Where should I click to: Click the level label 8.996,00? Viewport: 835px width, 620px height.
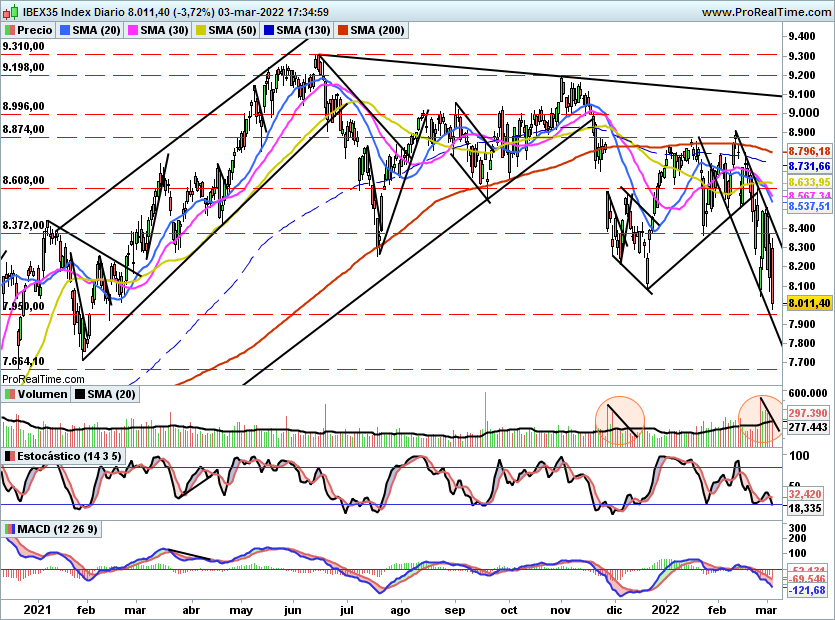point(23,107)
